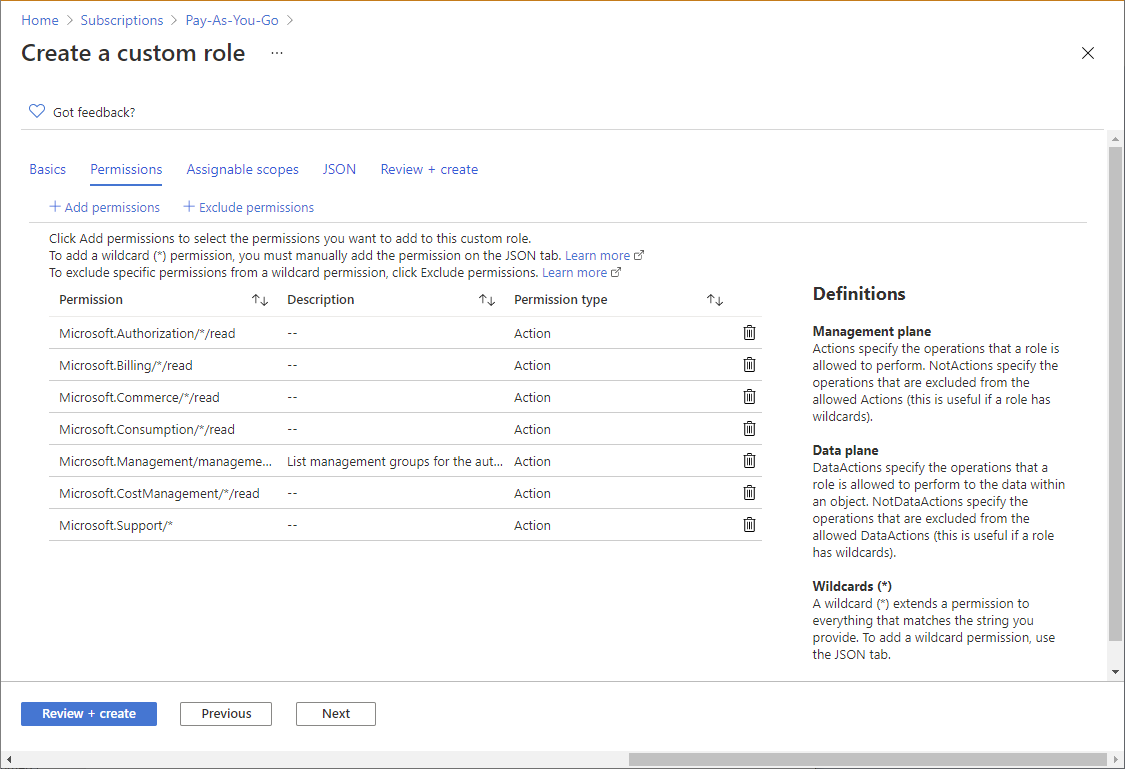Remove the Microsoft.CostManagement/*/read permission
Viewport: 1125px width, 769px height.
pos(749,493)
